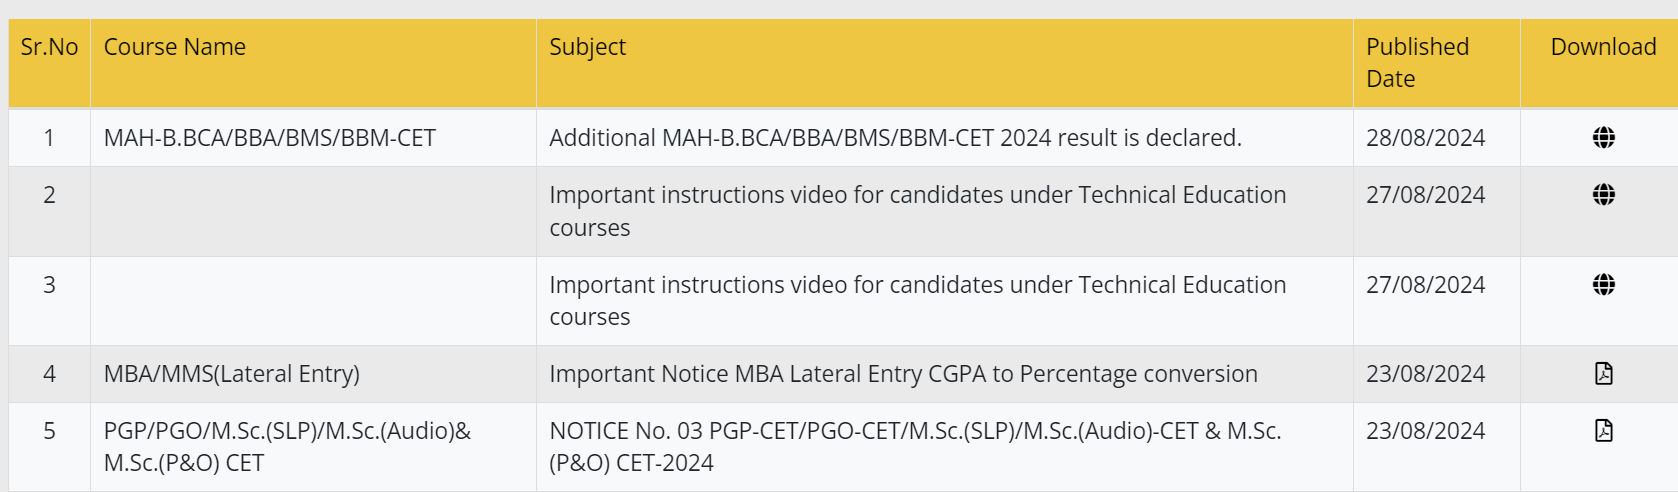This screenshot has height=492, width=1678.
Task: Download PDF for PGP-CET Notice No. 03
Action: [1603, 431]
